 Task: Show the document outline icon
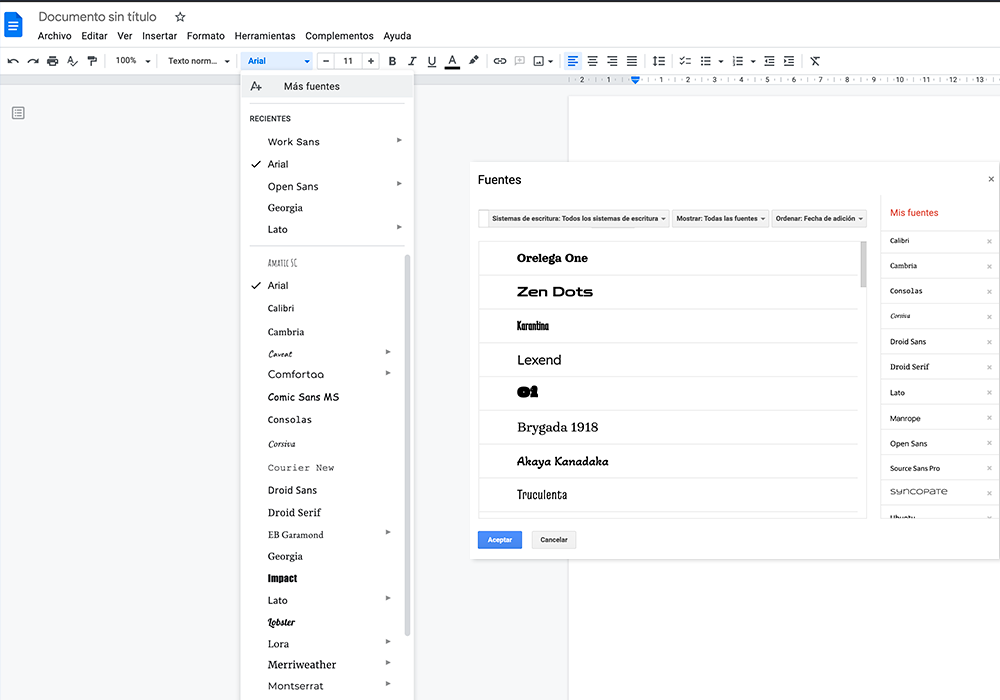click(18, 113)
